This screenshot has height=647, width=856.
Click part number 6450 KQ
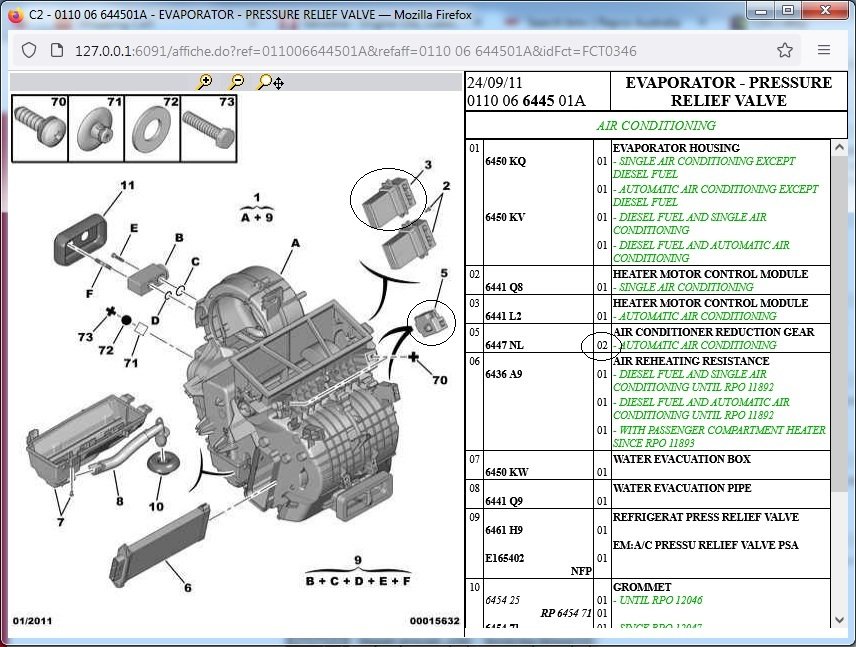pos(506,162)
